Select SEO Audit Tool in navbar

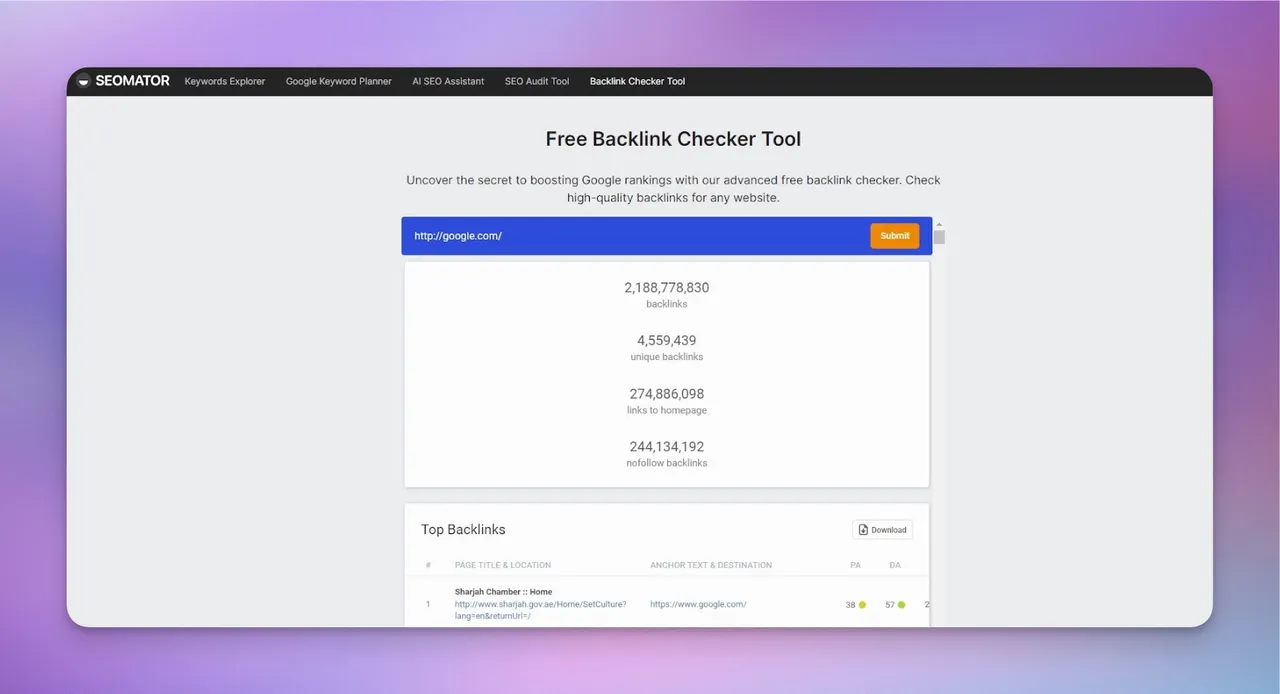(537, 81)
